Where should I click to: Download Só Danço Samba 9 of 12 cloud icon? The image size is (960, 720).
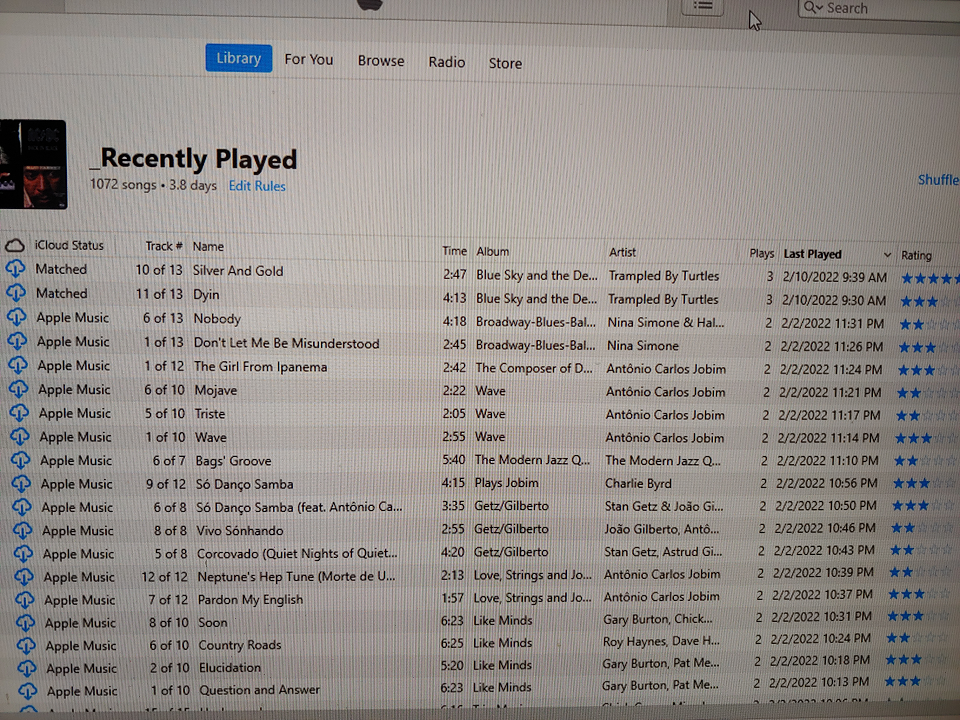pyautogui.click(x=21, y=483)
